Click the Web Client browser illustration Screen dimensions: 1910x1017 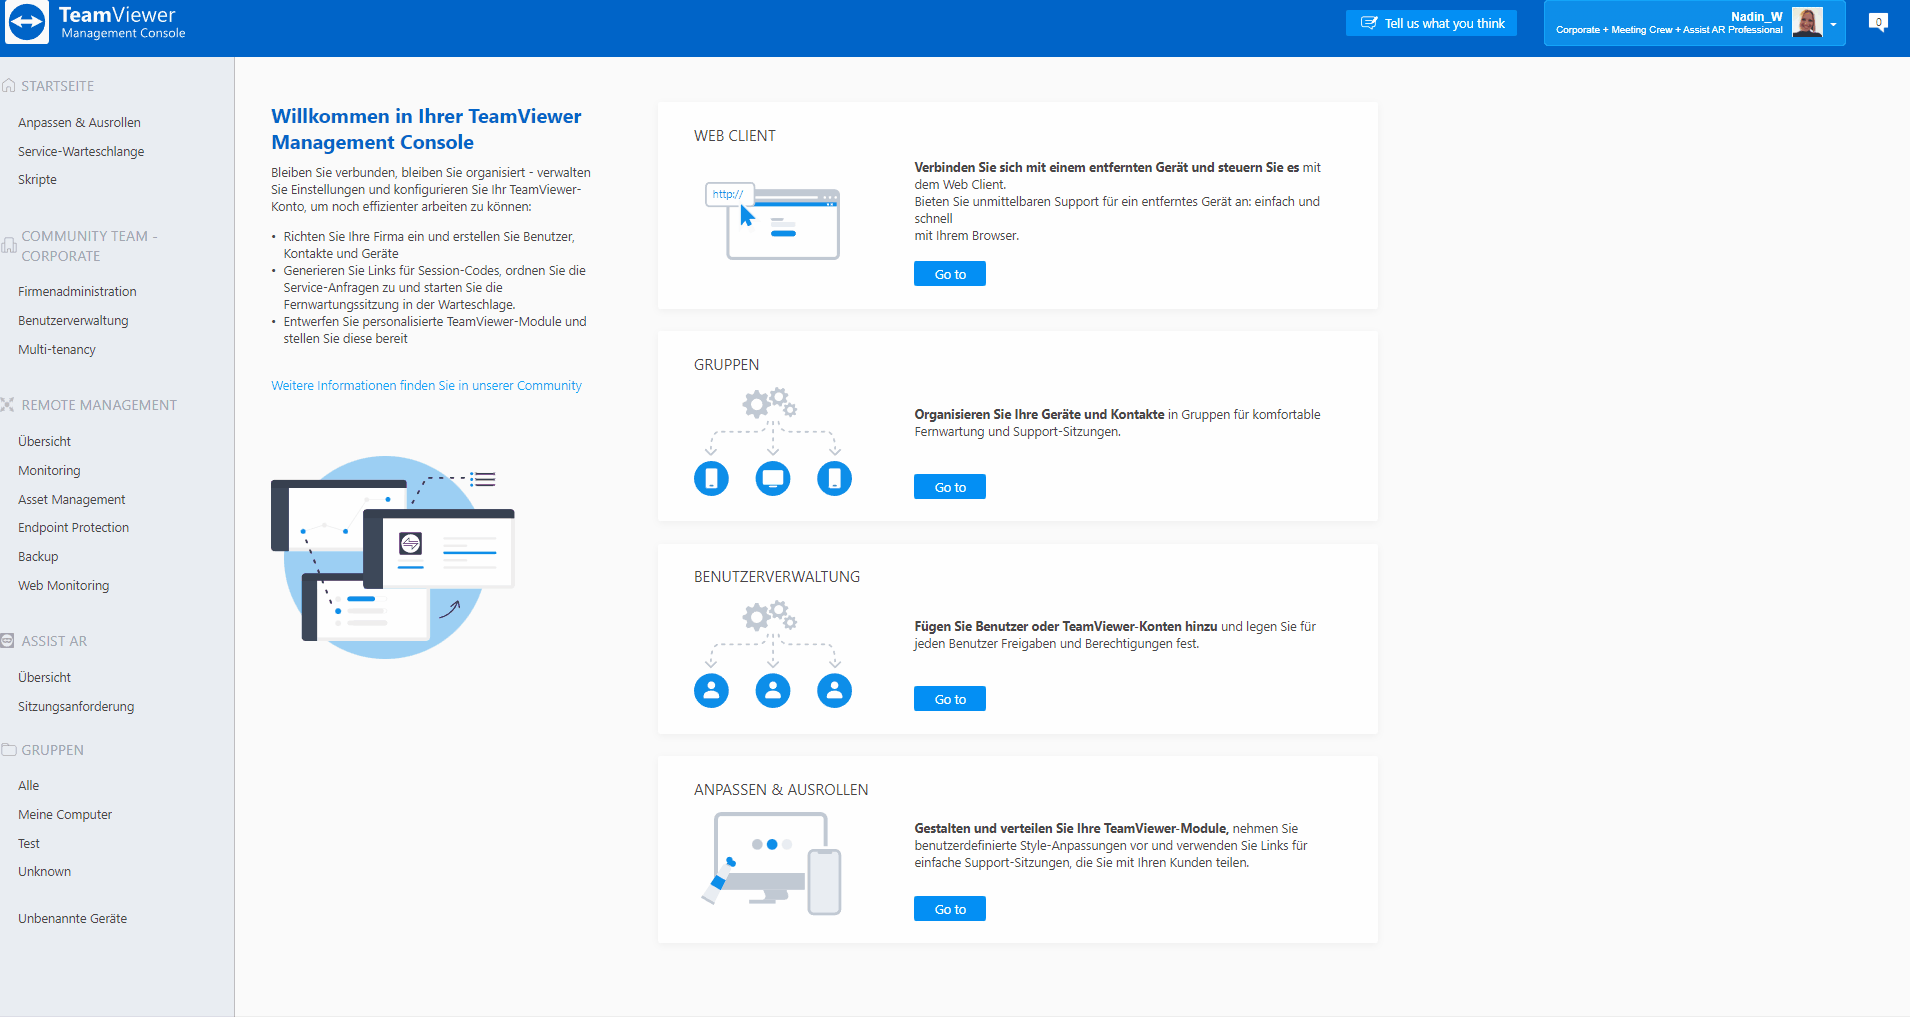pyautogui.click(x=773, y=221)
